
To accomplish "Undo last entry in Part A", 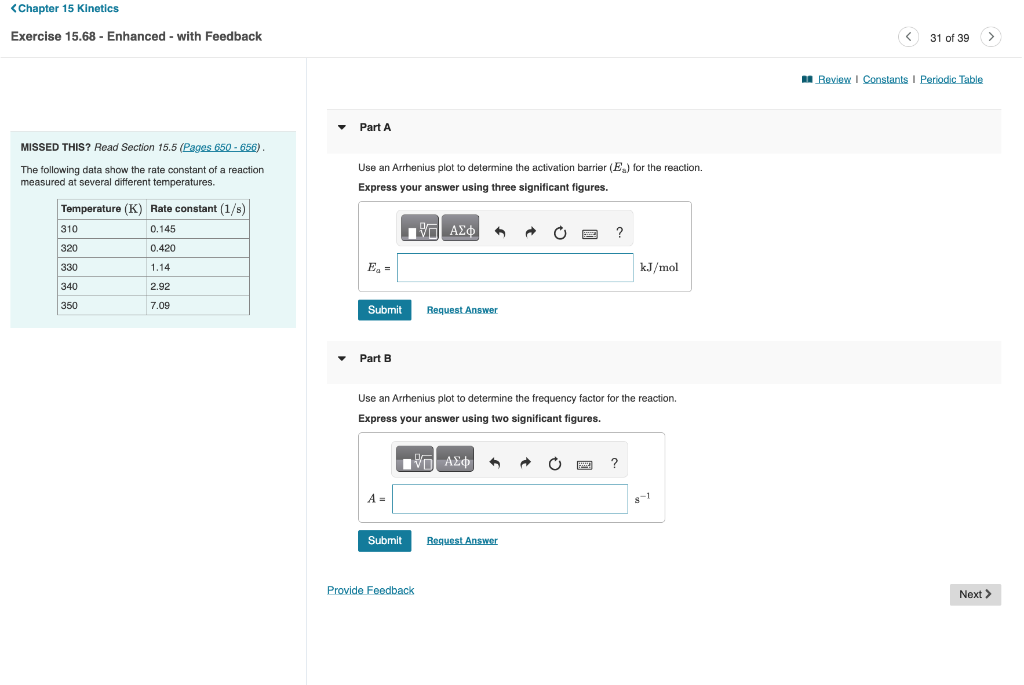I will [500, 232].
